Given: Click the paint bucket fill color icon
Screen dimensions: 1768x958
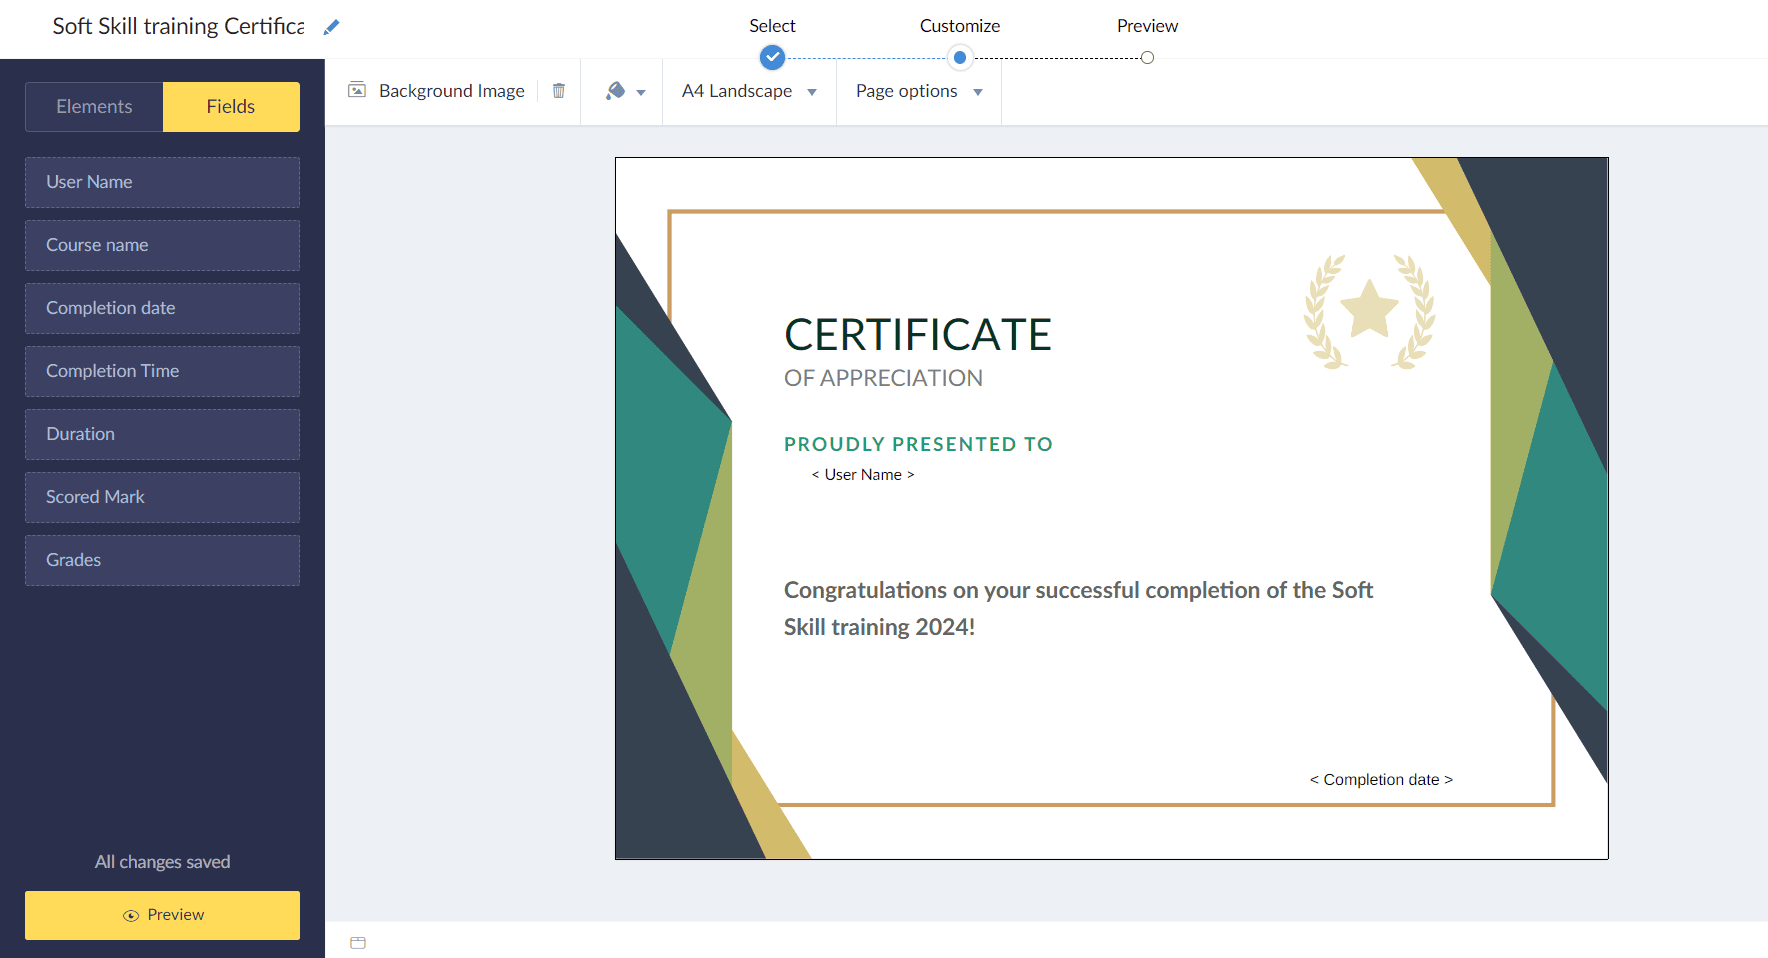Looking at the screenshot, I should (616, 91).
